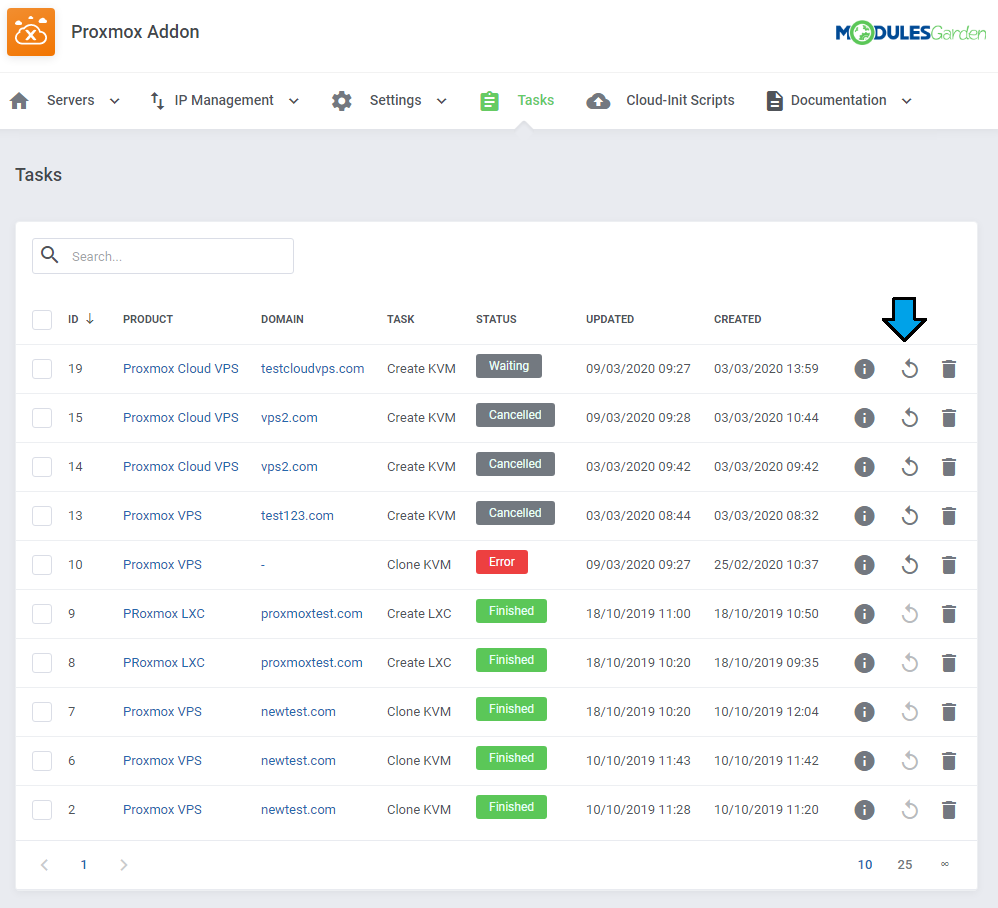Image resolution: width=998 pixels, height=908 pixels.
Task: Open PRoxmox LXC product for task 9
Action: [x=164, y=614]
